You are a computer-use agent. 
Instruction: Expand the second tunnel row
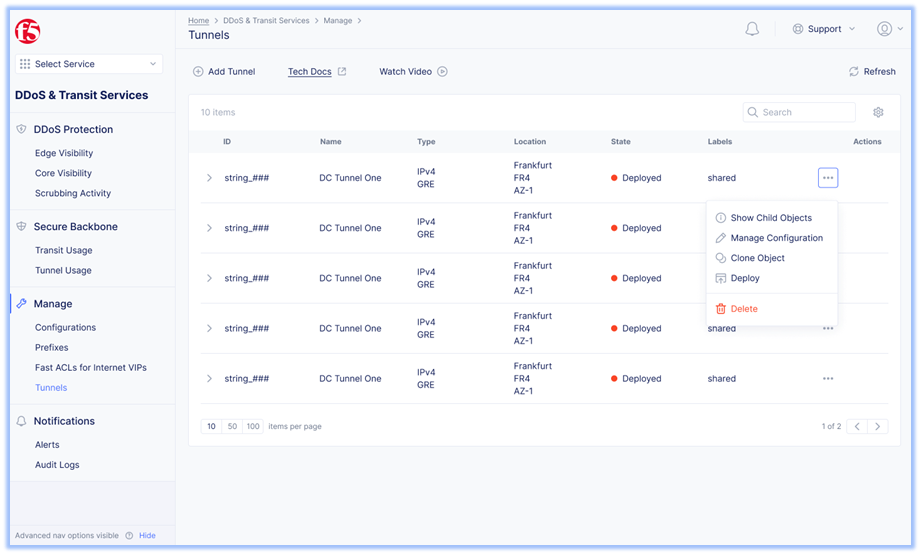(209, 228)
